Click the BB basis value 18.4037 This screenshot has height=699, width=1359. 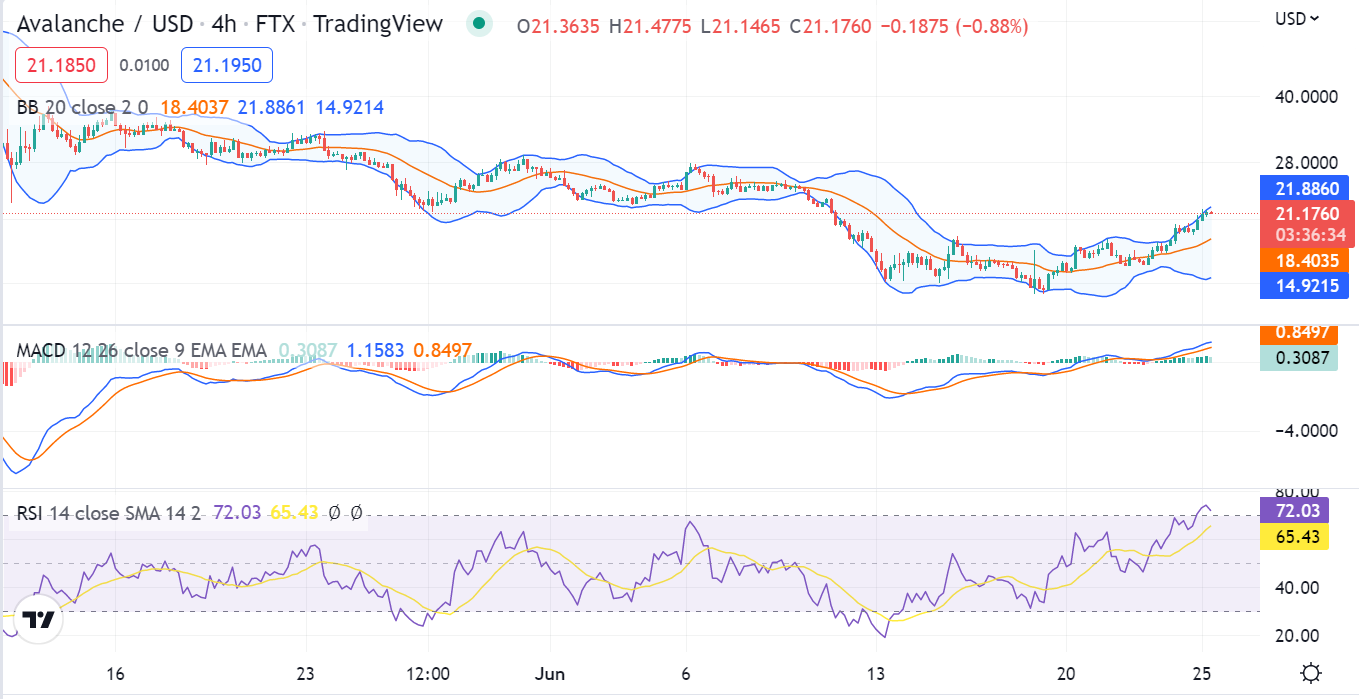(195, 107)
